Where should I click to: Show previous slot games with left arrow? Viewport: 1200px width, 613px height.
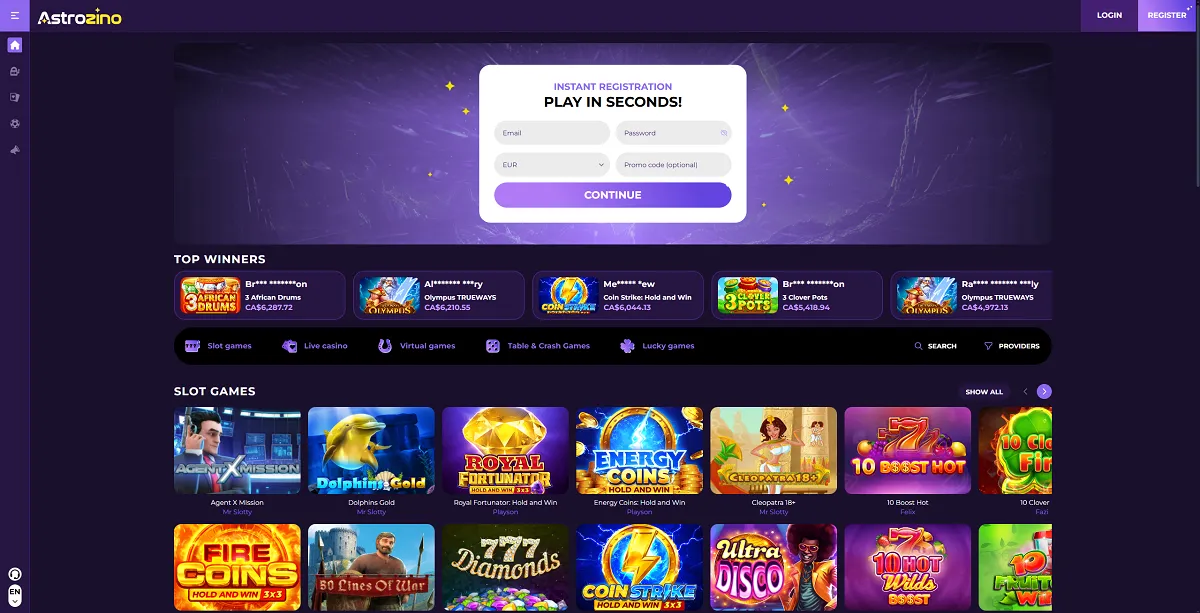(x=1025, y=392)
